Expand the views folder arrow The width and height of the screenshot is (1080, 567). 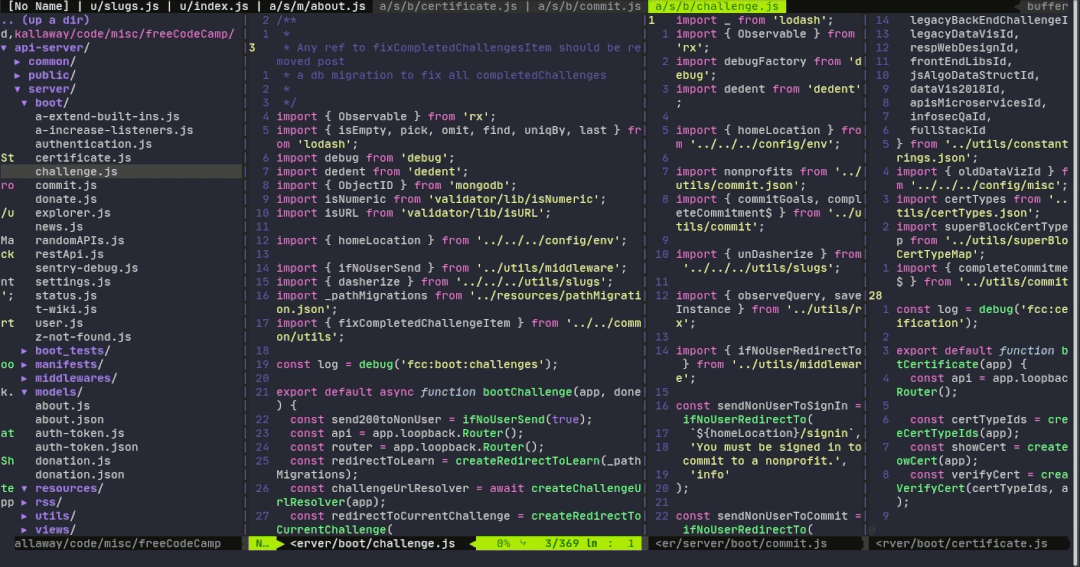(25, 530)
